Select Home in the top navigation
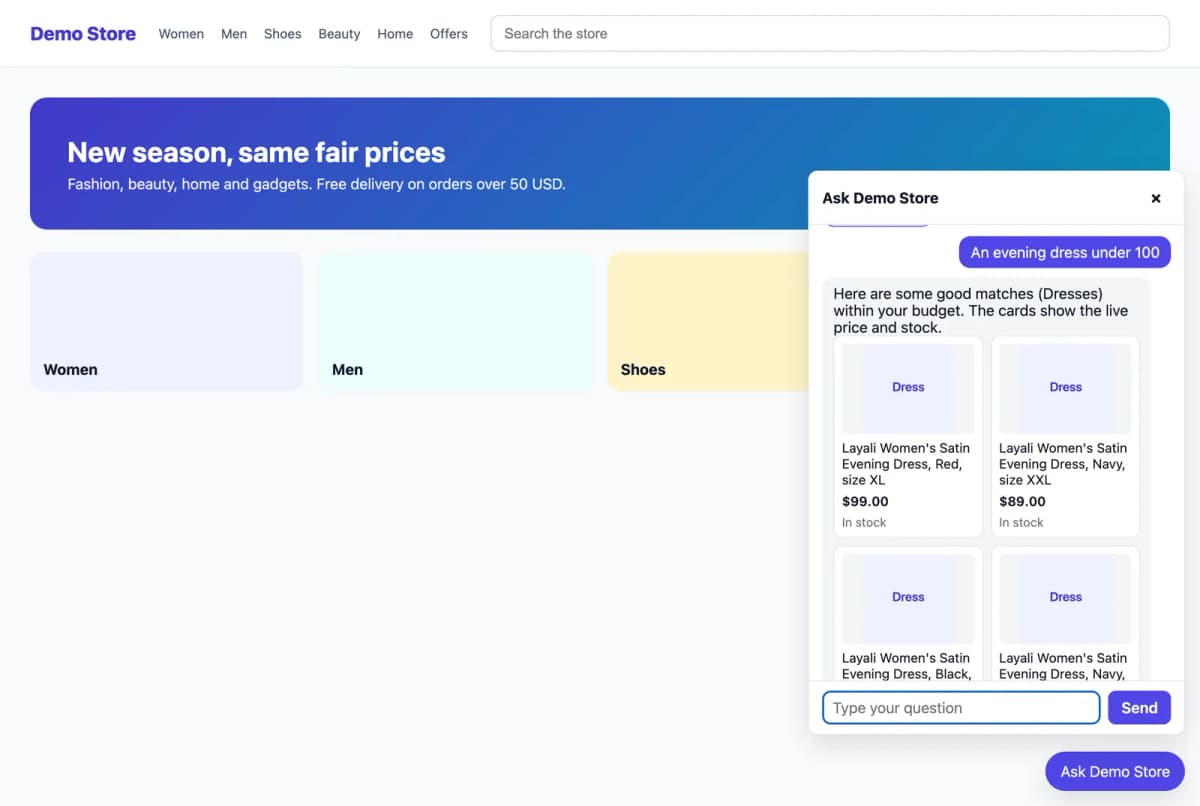 [x=395, y=33]
